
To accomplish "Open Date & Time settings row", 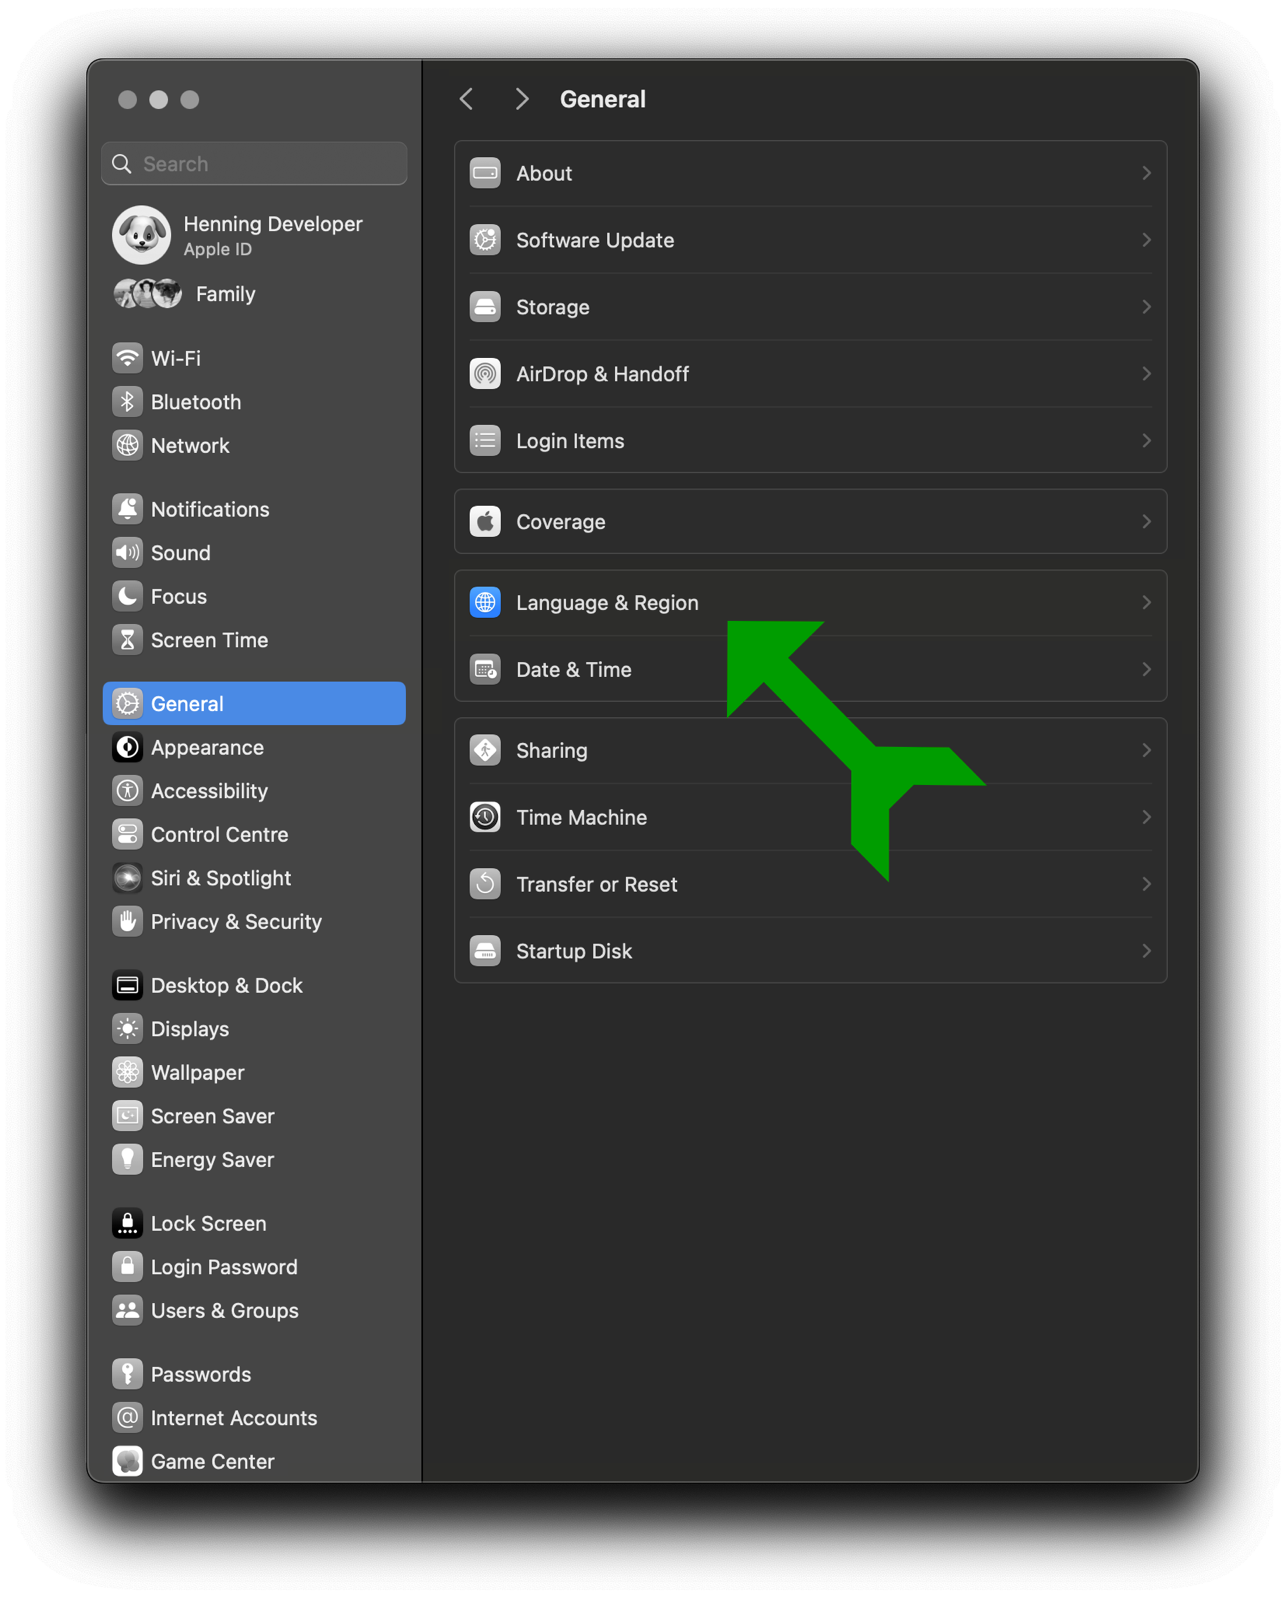I will tap(574, 670).
